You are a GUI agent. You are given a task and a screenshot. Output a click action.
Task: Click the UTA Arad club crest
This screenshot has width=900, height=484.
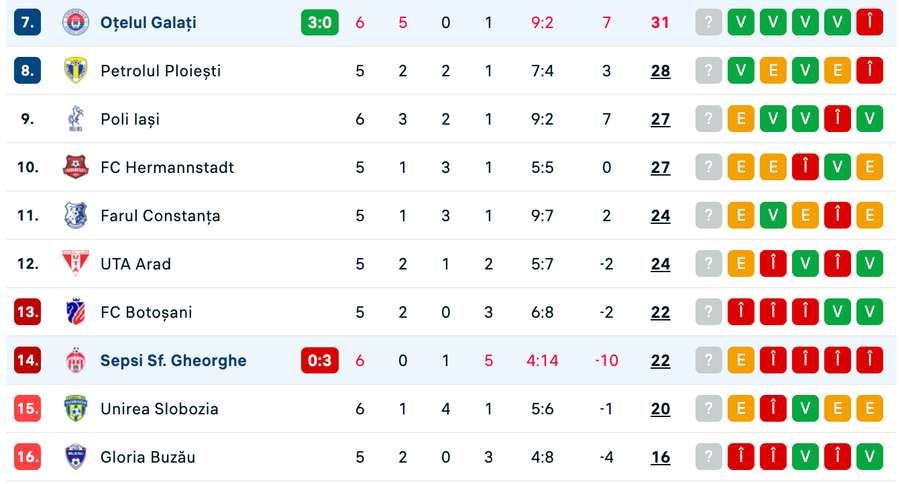coord(75,264)
